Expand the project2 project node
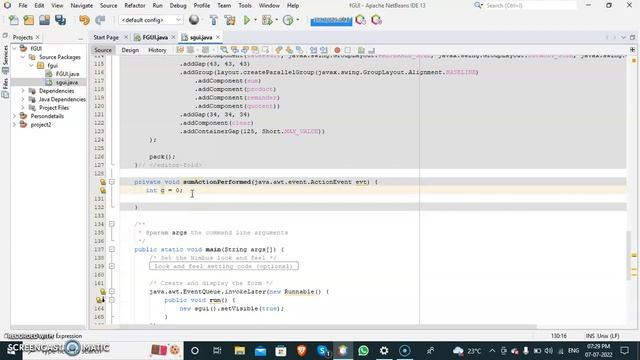Image resolution: width=640 pixels, height=360 pixels. tap(15, 125)
